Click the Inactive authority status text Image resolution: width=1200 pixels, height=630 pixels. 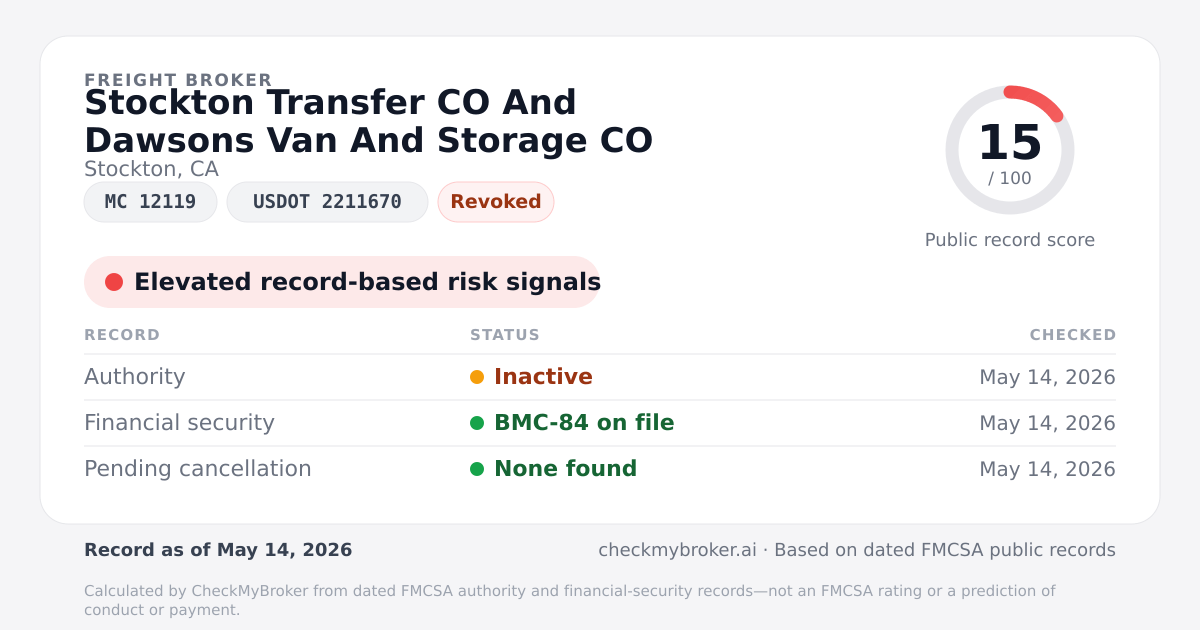click(x=543, y=377)
